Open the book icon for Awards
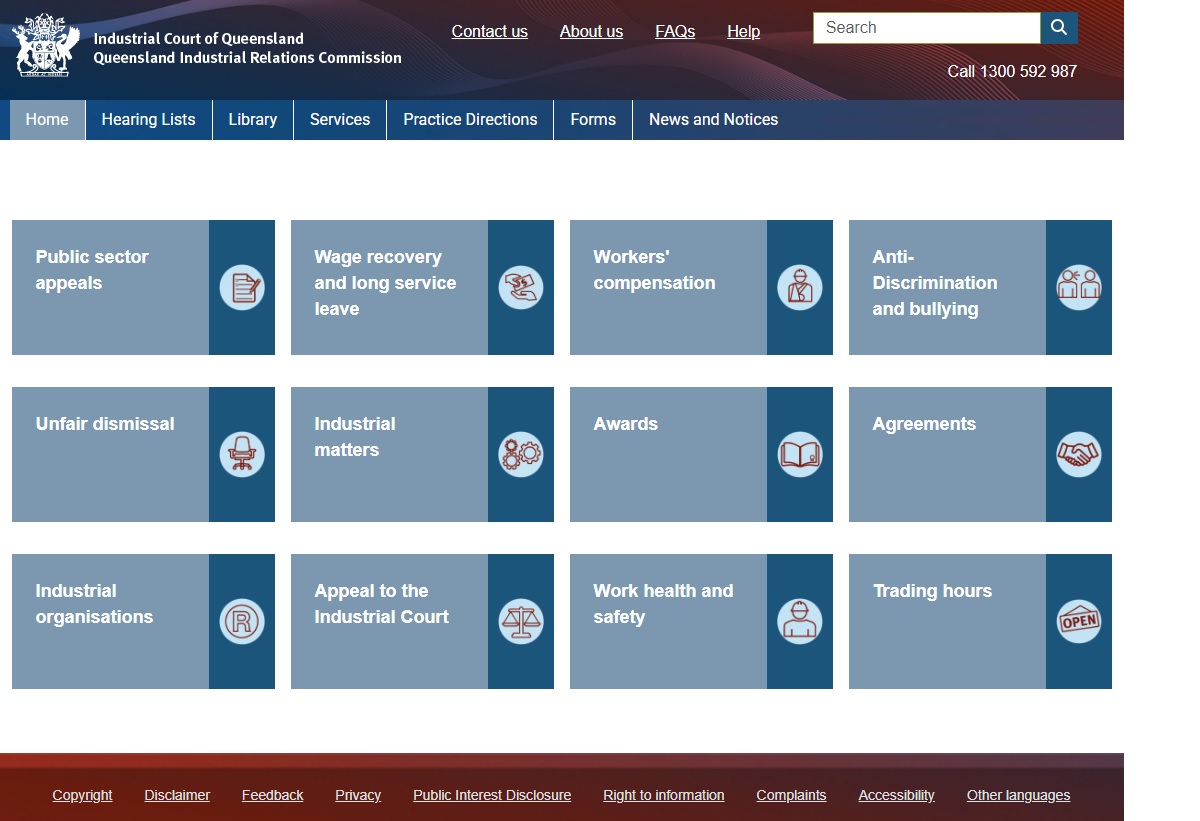The image size is (1200, 821). [800, 455]
